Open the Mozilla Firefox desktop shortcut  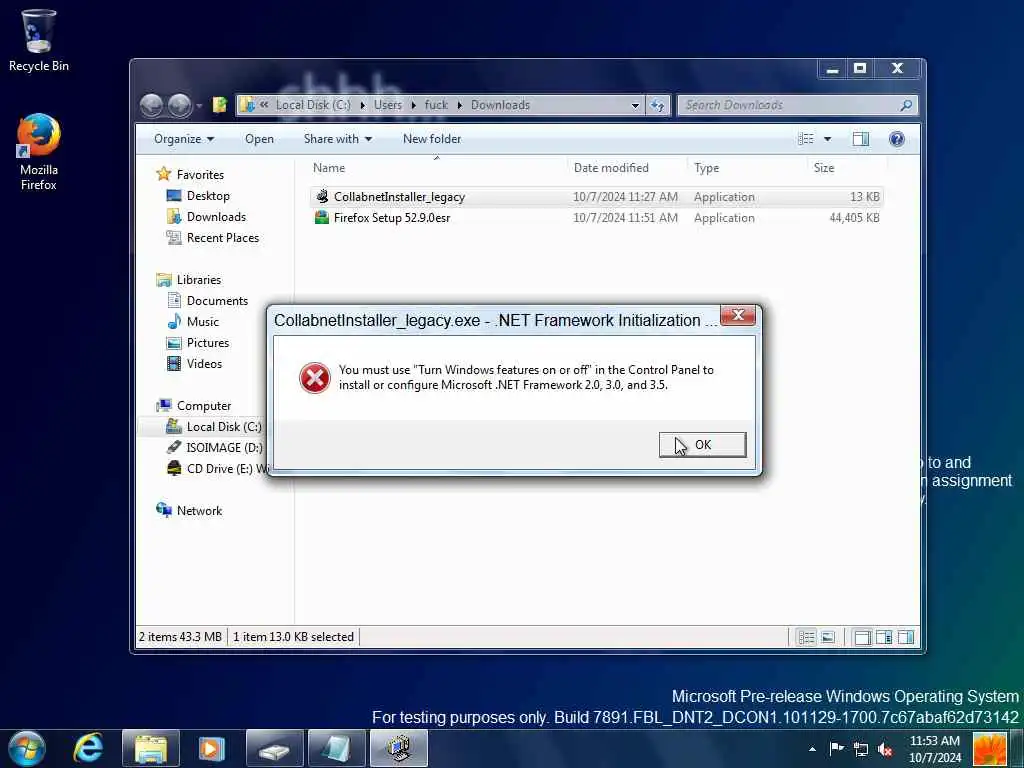[39, 152]
